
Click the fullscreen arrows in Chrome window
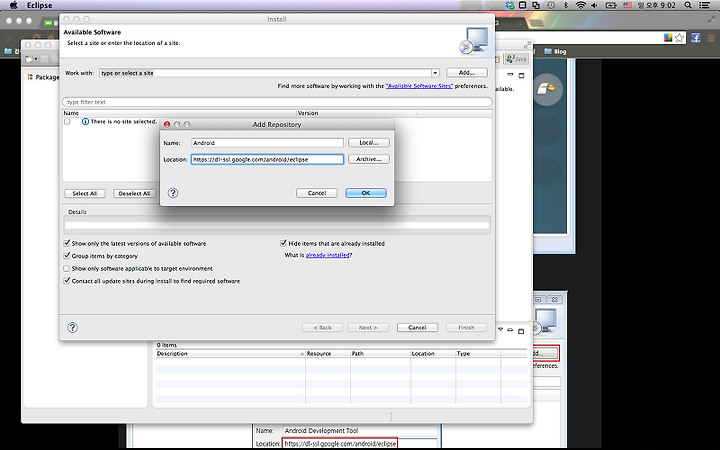[x=711, y=19]
